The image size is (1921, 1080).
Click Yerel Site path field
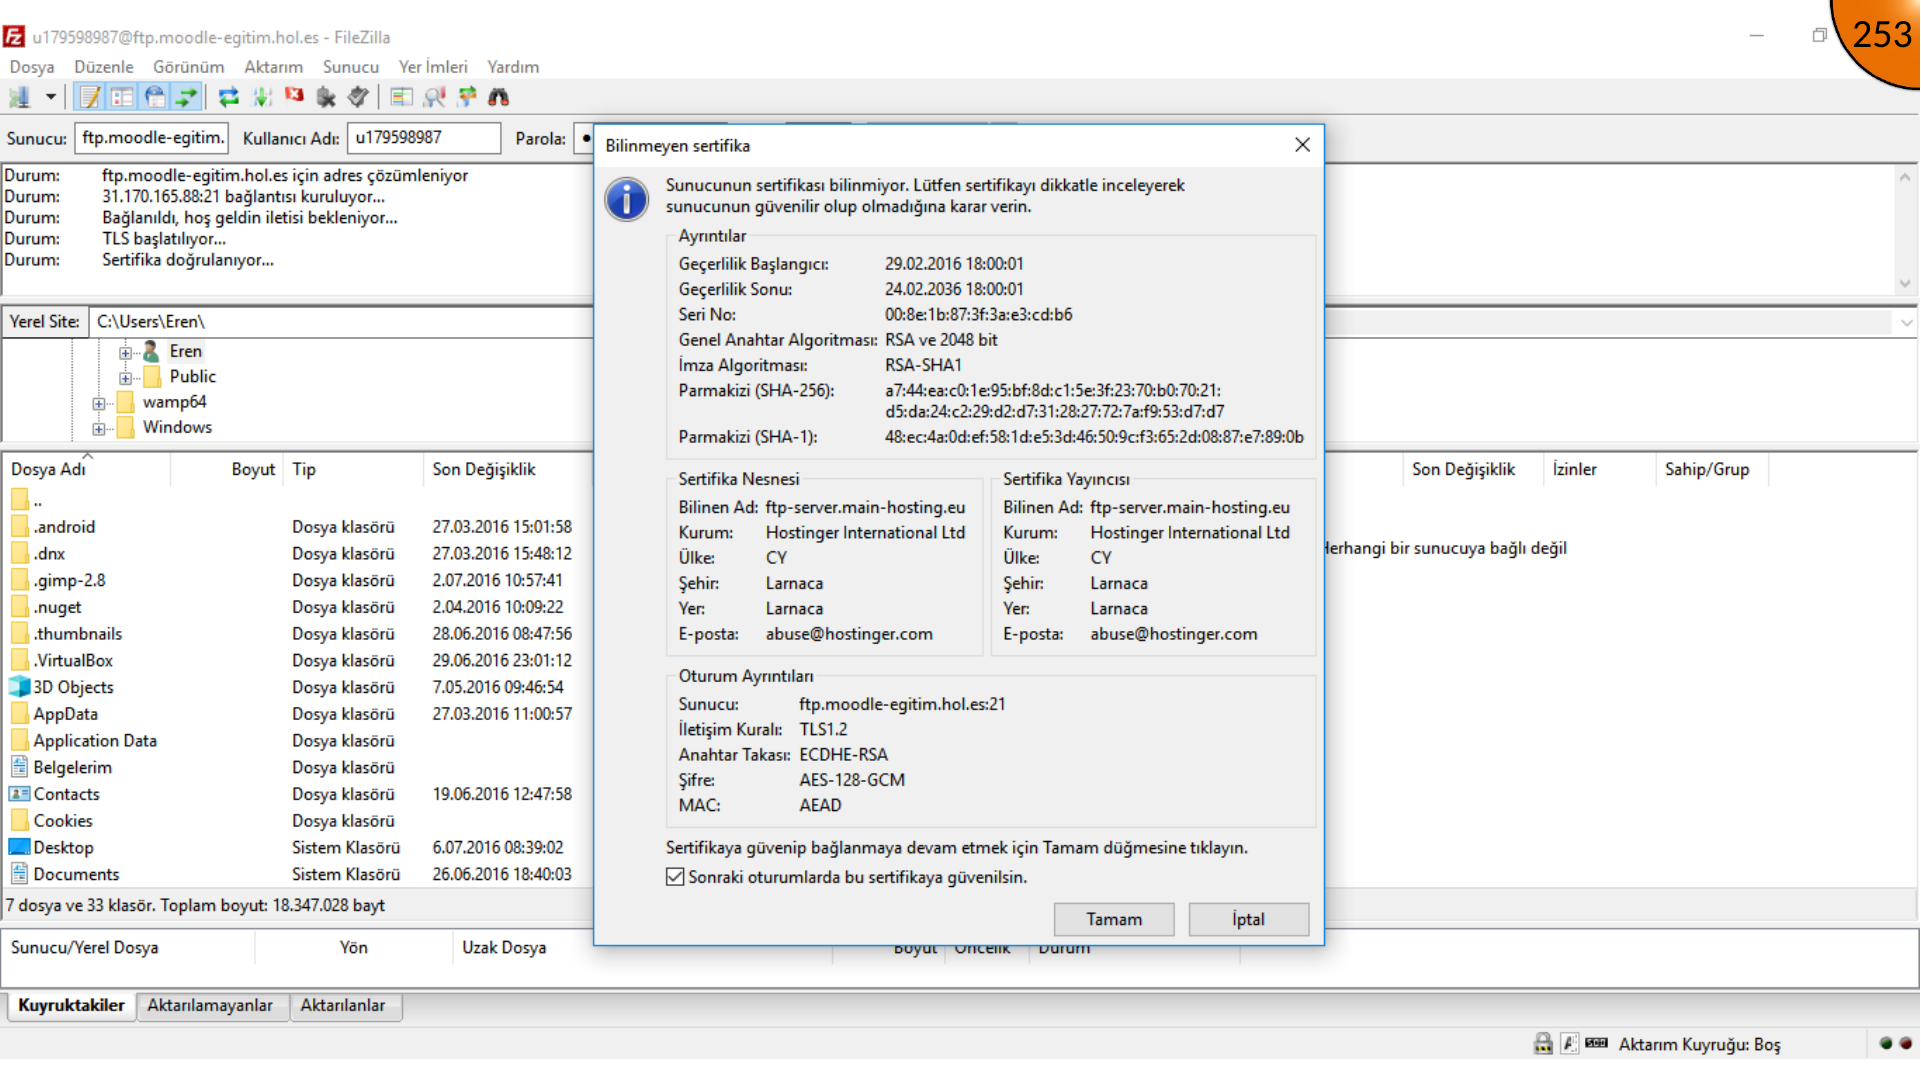click(340, 322)
